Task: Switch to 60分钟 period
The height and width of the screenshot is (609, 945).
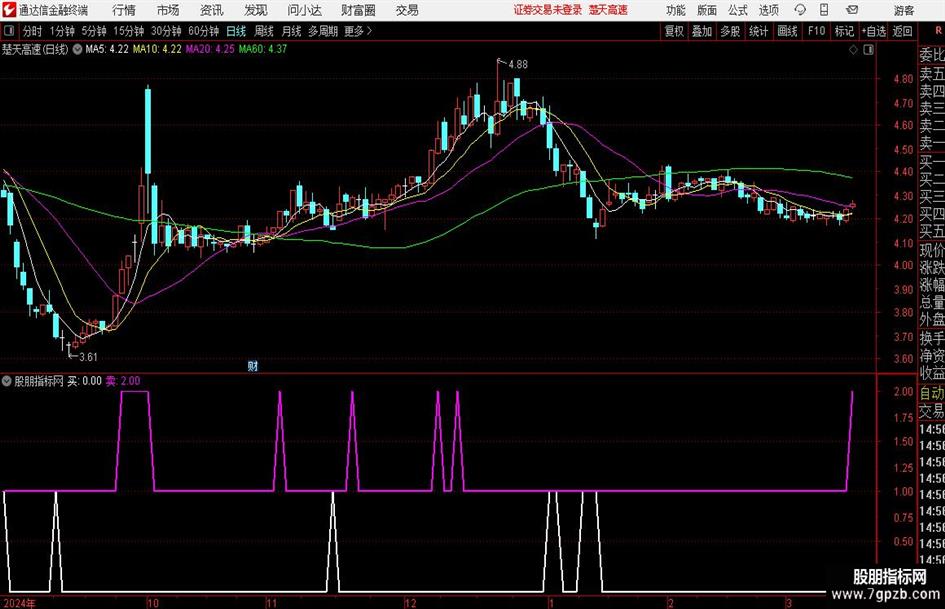Action: pyautogui.click(x=204, y=31)
